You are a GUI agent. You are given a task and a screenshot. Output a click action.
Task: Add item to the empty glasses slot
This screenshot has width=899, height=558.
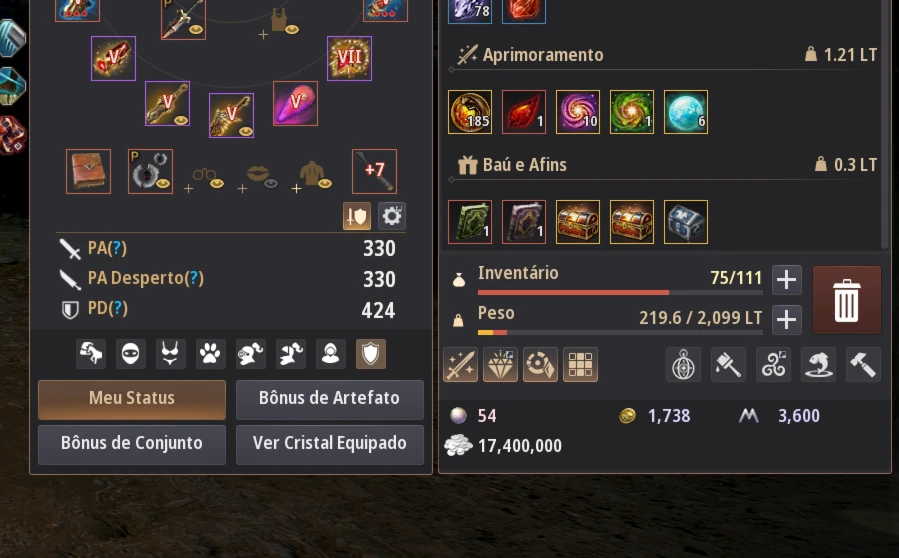204,175
